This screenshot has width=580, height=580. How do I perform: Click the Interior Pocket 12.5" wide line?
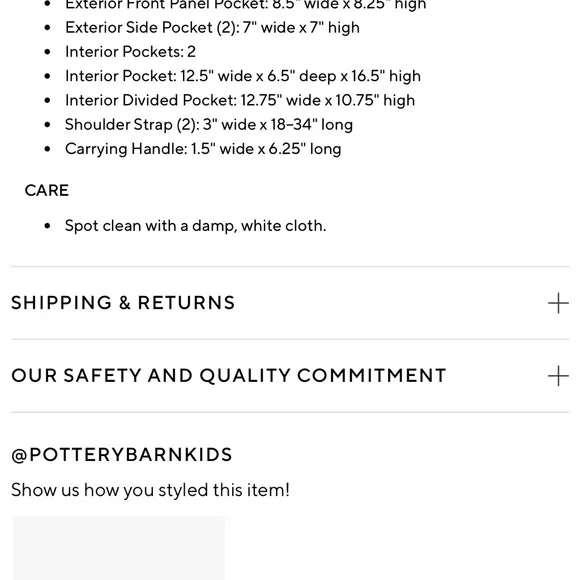click(243, 76)
